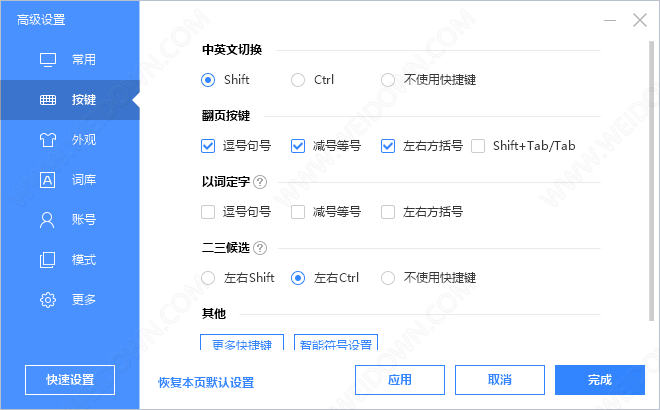660x410 pixels.
Task: Switch to the 词库 tab label
Action: coord(84,180)
